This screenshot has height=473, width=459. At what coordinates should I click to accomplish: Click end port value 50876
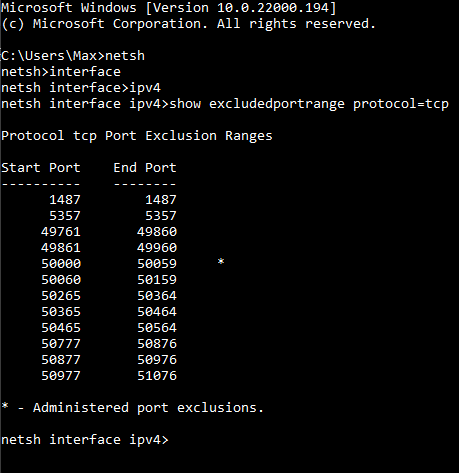pyautogui.click(x=157, y=344)
